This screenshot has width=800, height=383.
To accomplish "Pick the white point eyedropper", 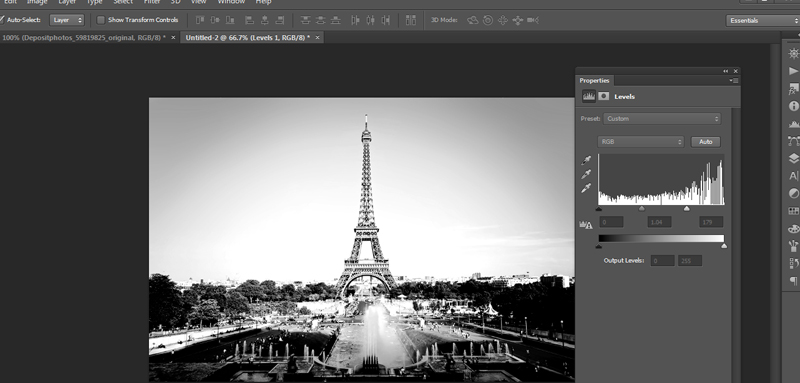I will [586, 188].
